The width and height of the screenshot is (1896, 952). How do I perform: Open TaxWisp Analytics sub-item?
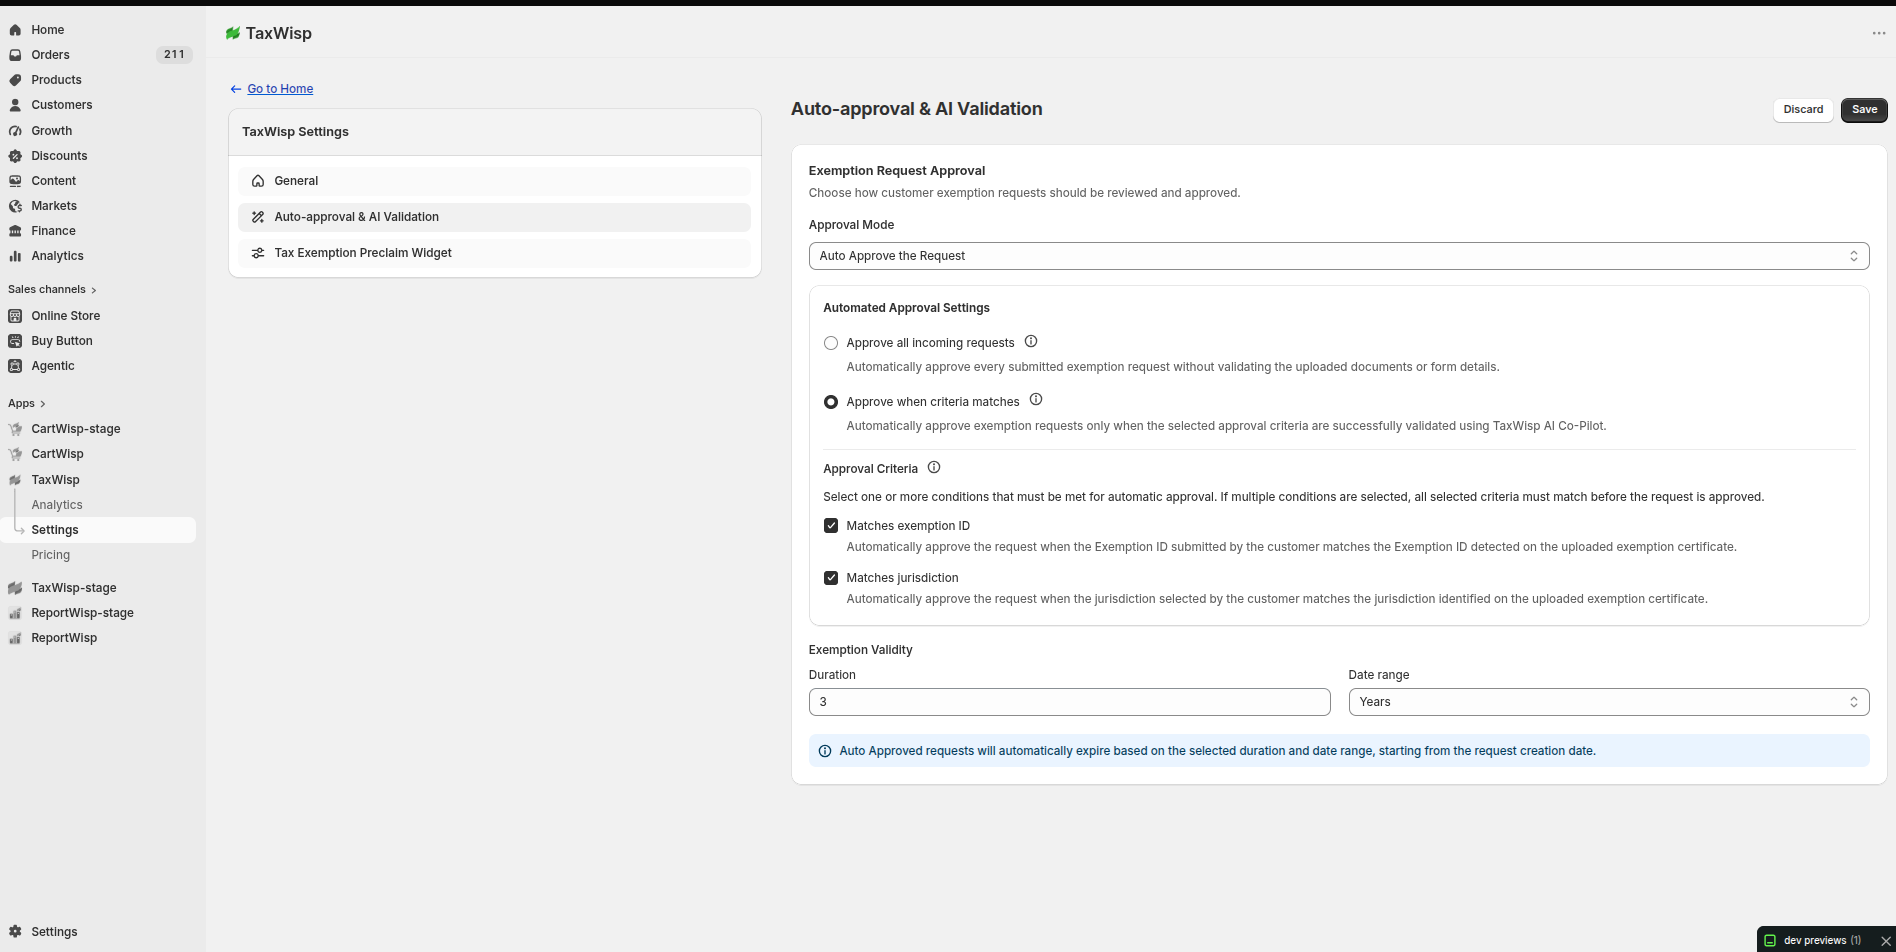pyautogui.click(x=57, y=505)
